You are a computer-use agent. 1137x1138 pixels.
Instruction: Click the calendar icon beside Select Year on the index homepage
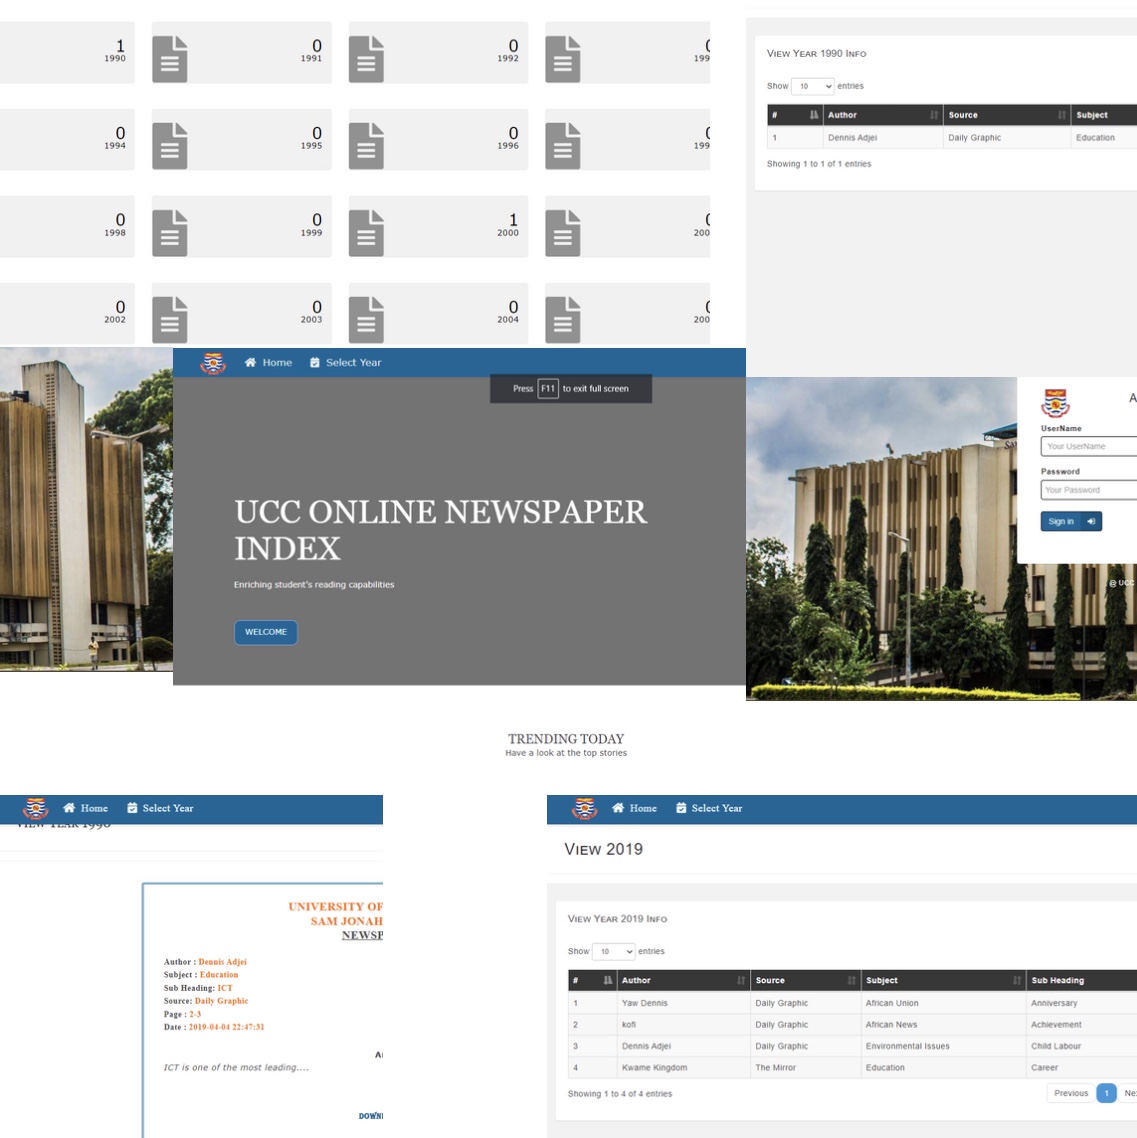pyautogui.click(x=315, y=362)
